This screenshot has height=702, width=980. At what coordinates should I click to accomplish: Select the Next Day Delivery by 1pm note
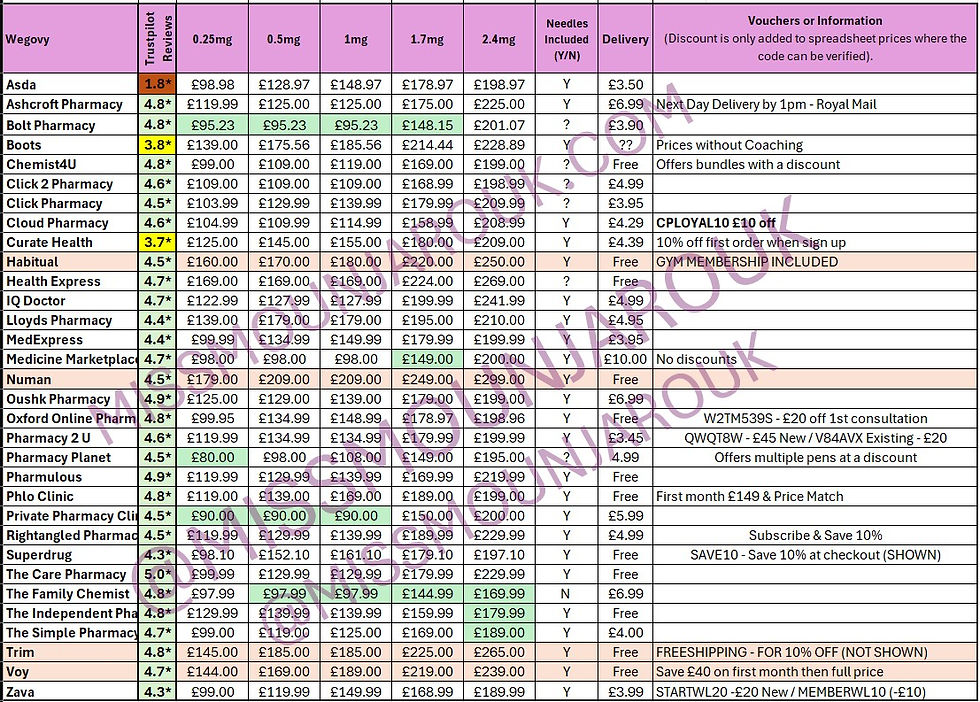[x=815, y=104]
